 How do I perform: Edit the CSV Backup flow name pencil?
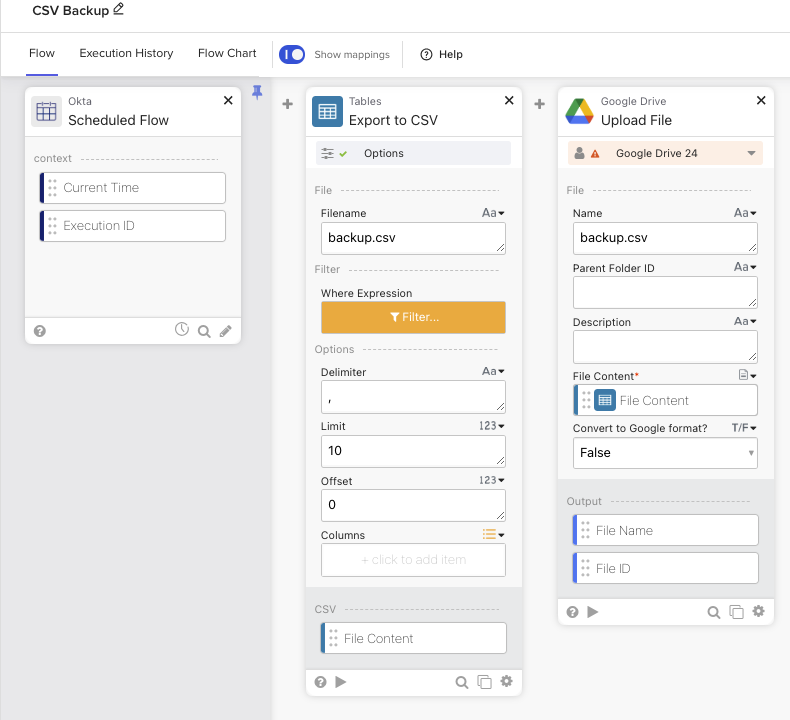[x=118, y=9]
